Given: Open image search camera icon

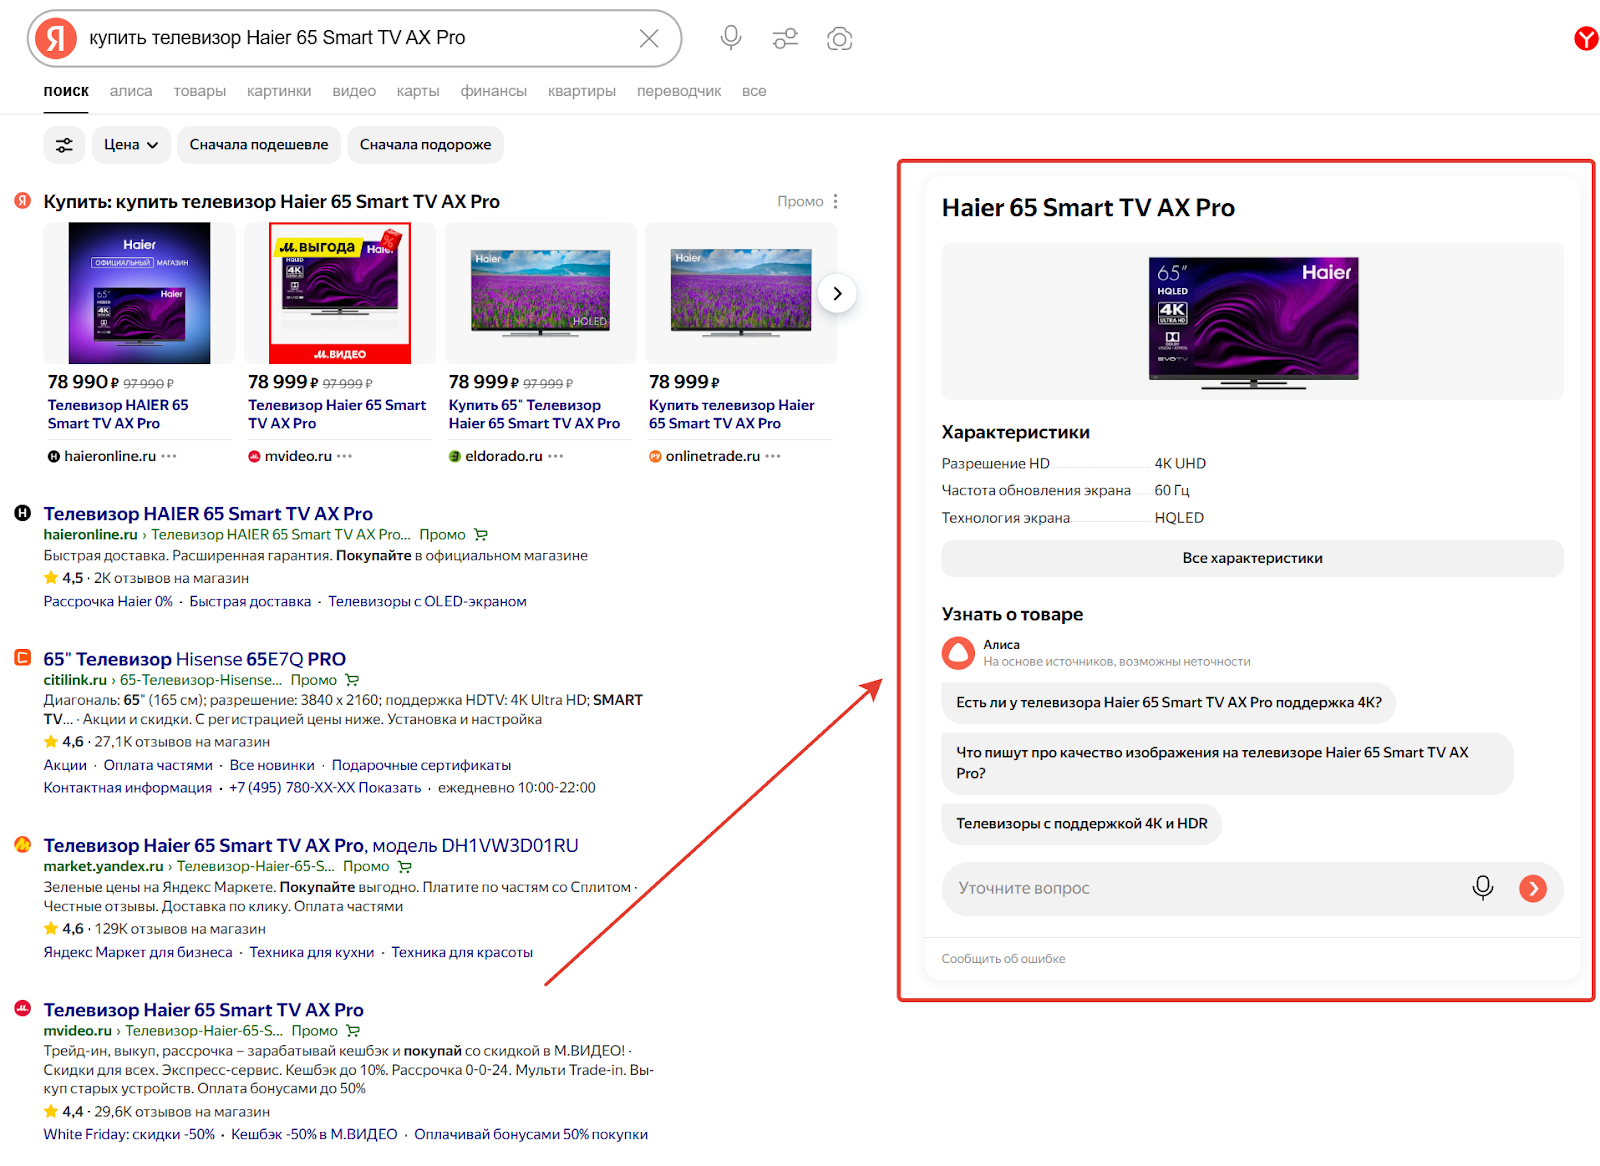Looking at the screenshot, I should click(839, 38).
